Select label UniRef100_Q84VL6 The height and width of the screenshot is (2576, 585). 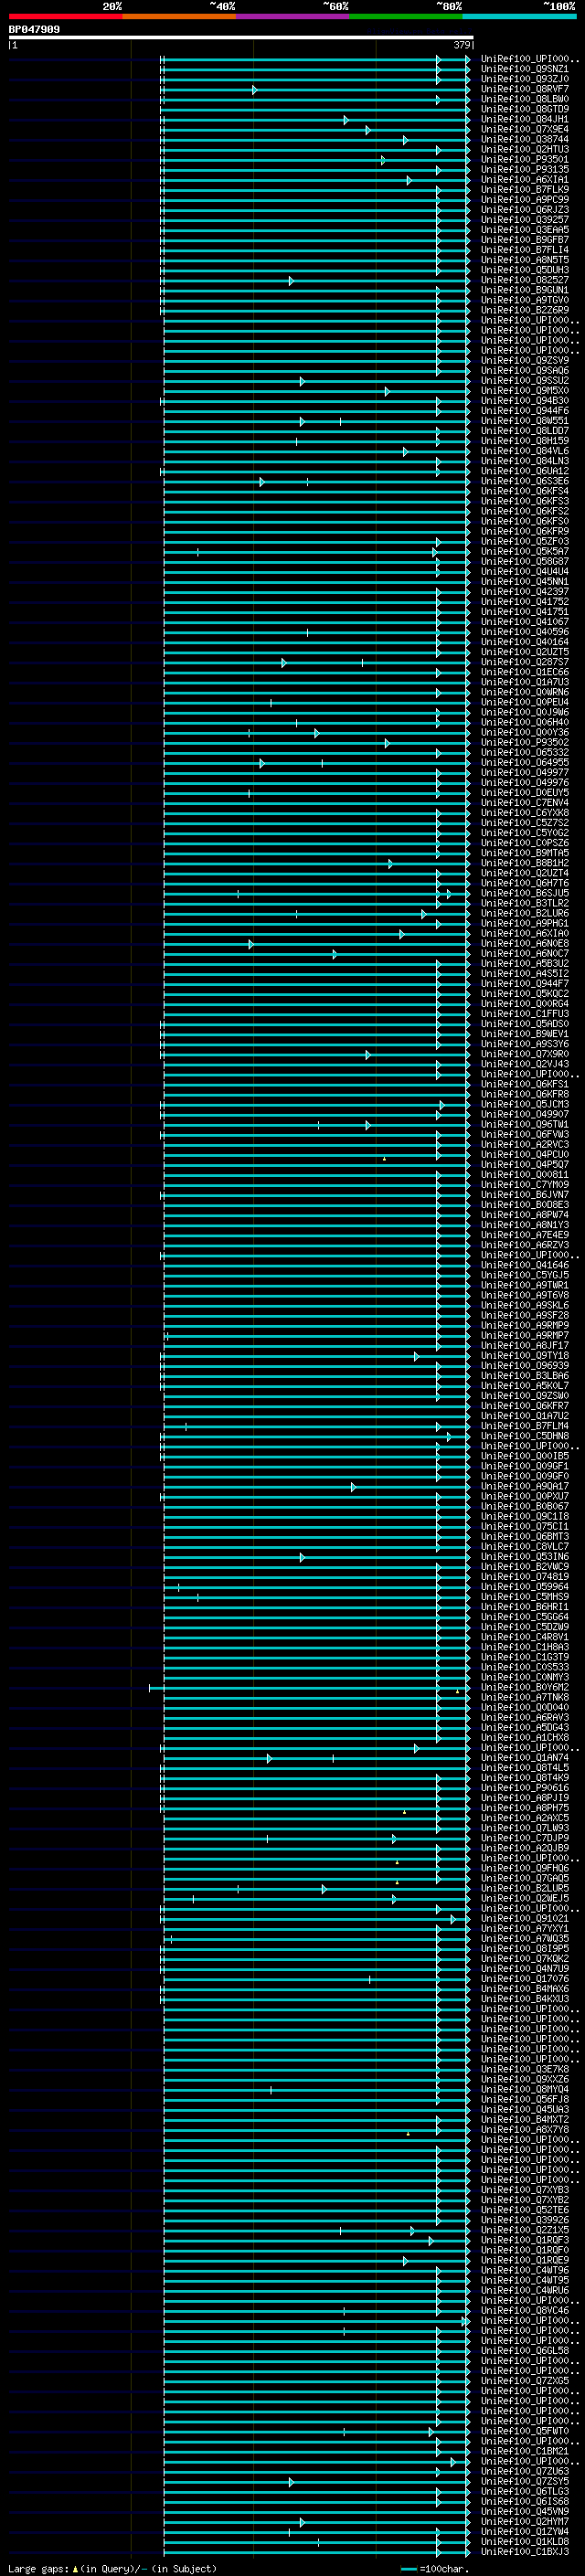point(525,451)
